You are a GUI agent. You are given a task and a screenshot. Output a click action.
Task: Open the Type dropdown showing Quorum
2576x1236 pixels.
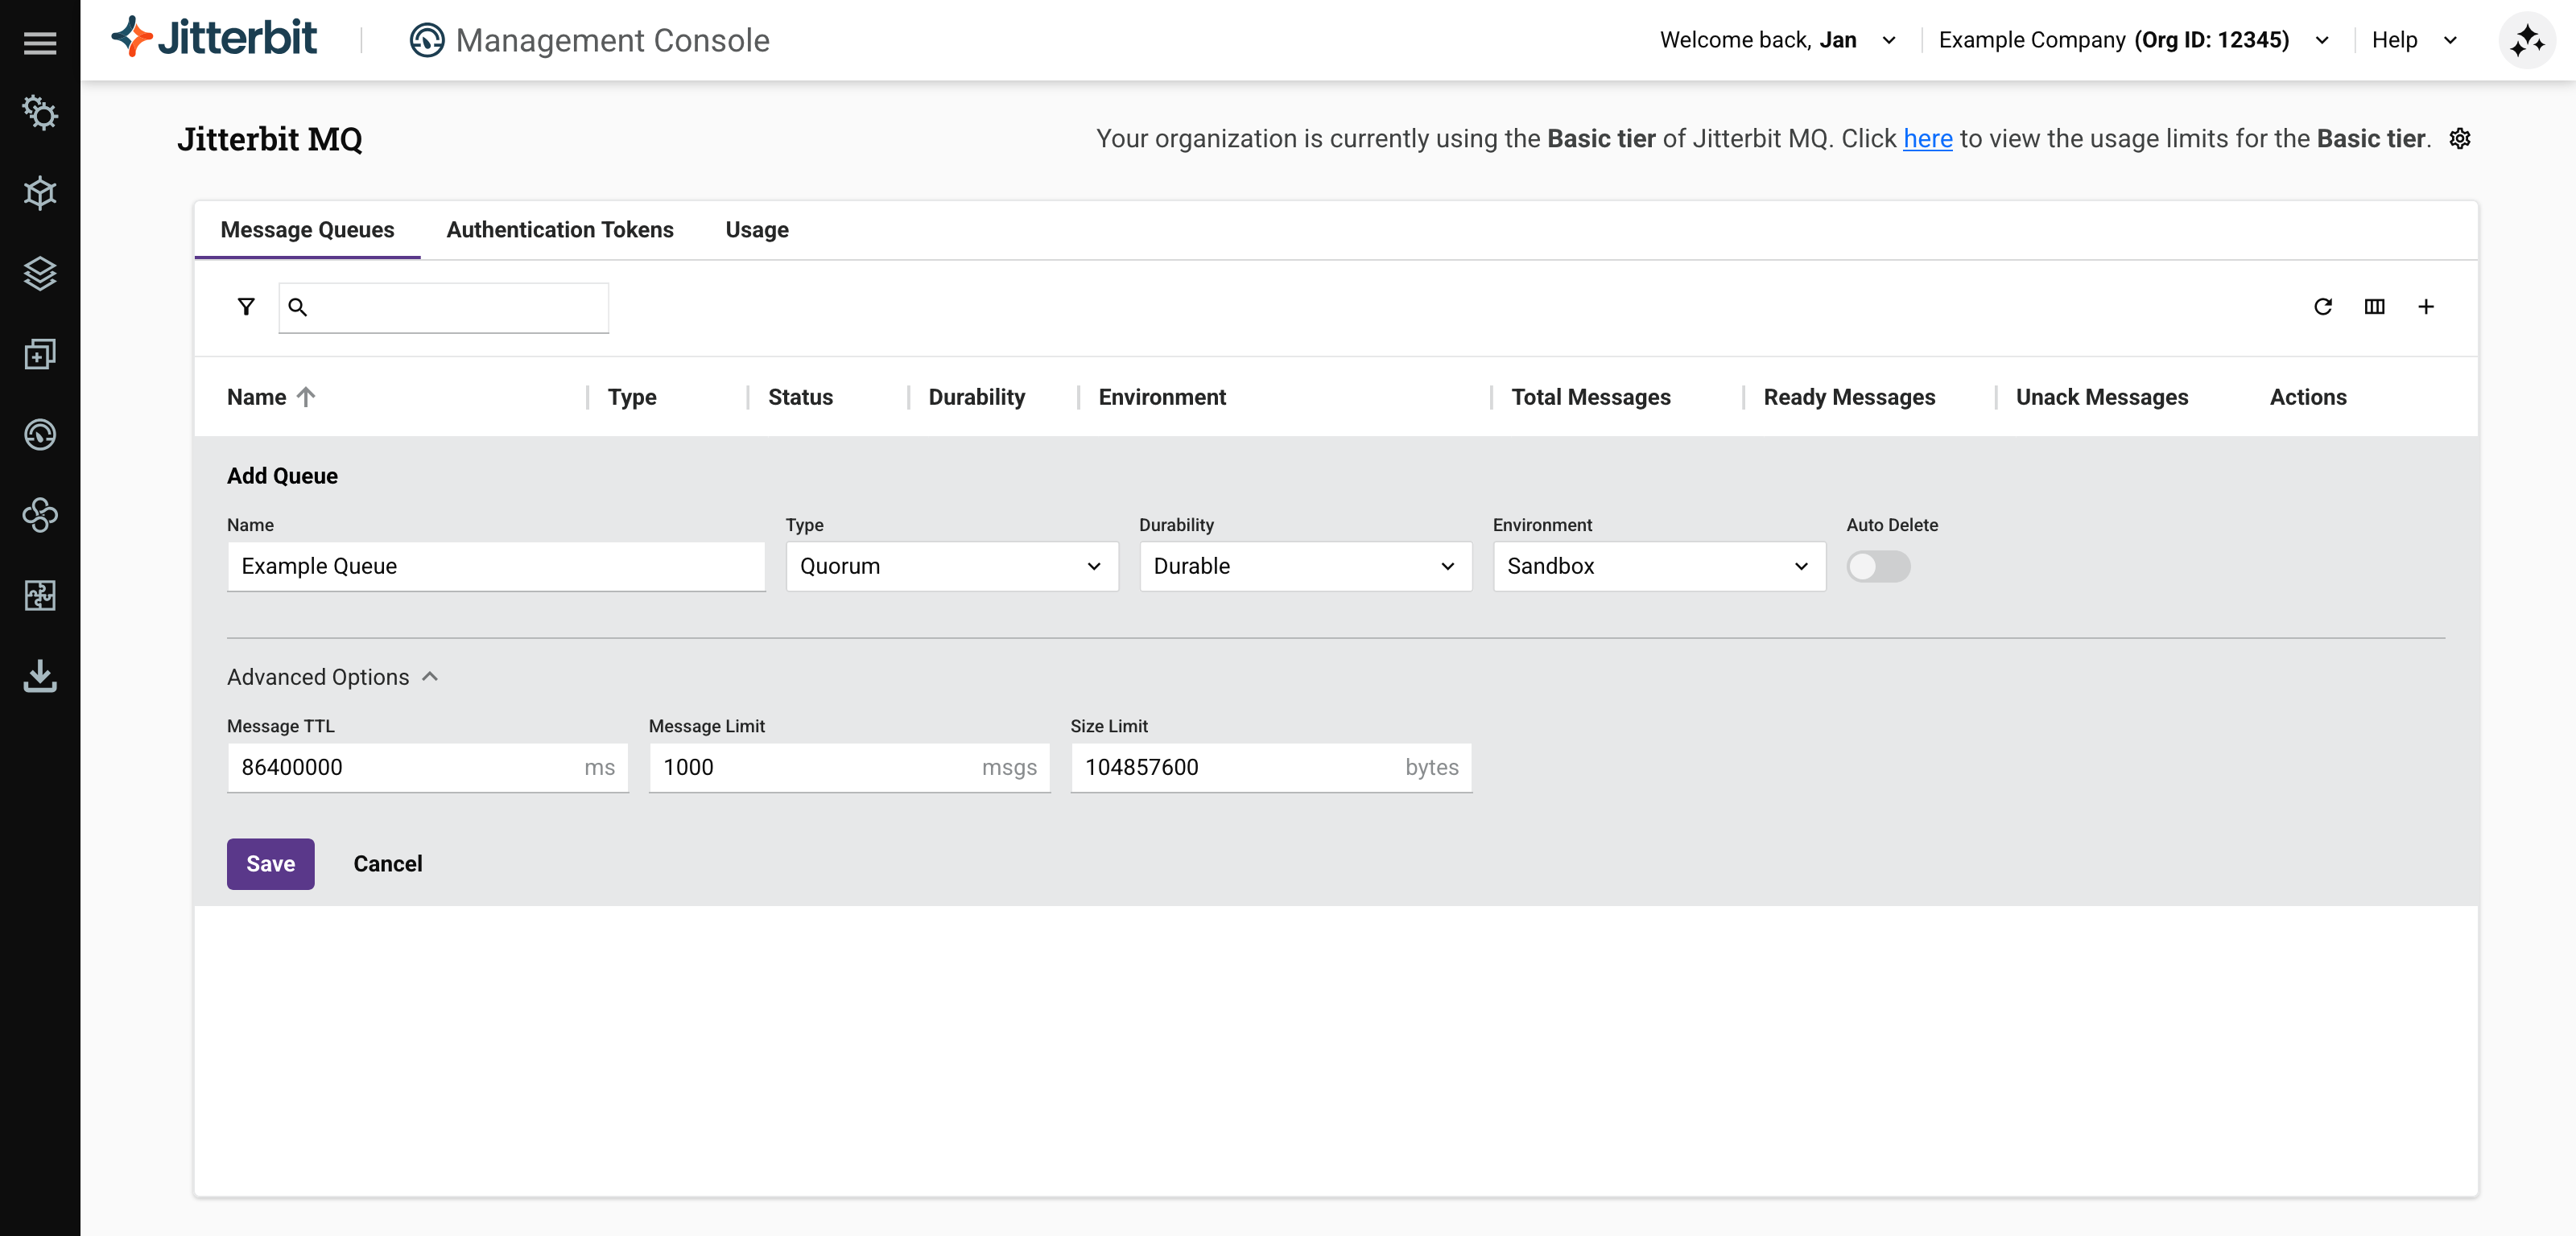point(951,566)
